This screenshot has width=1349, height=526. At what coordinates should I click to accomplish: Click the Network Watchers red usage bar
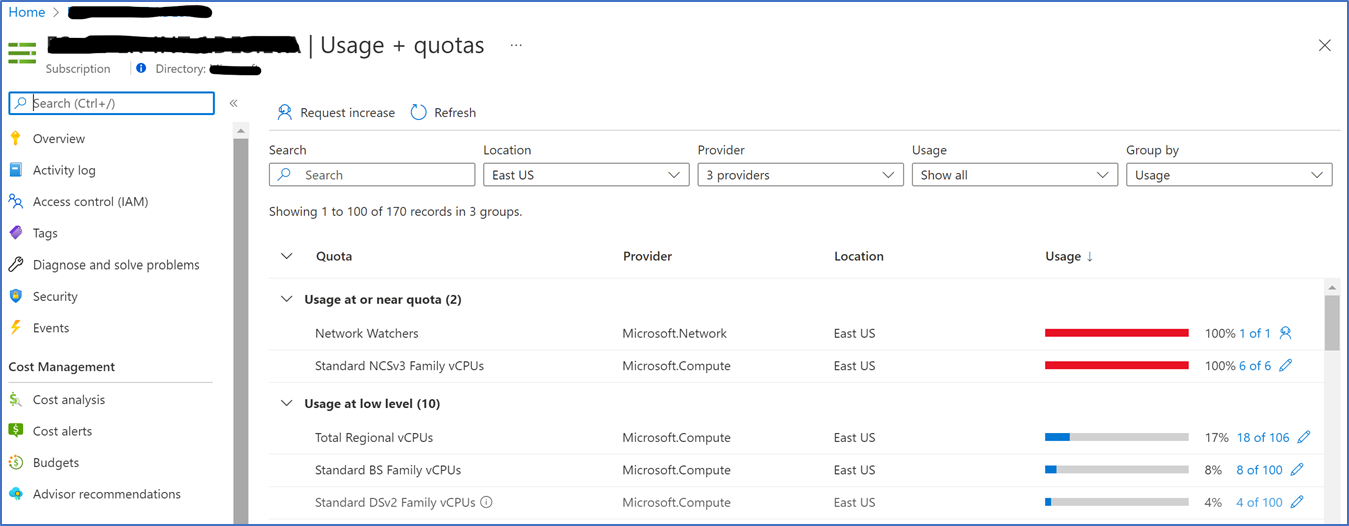1117,333
